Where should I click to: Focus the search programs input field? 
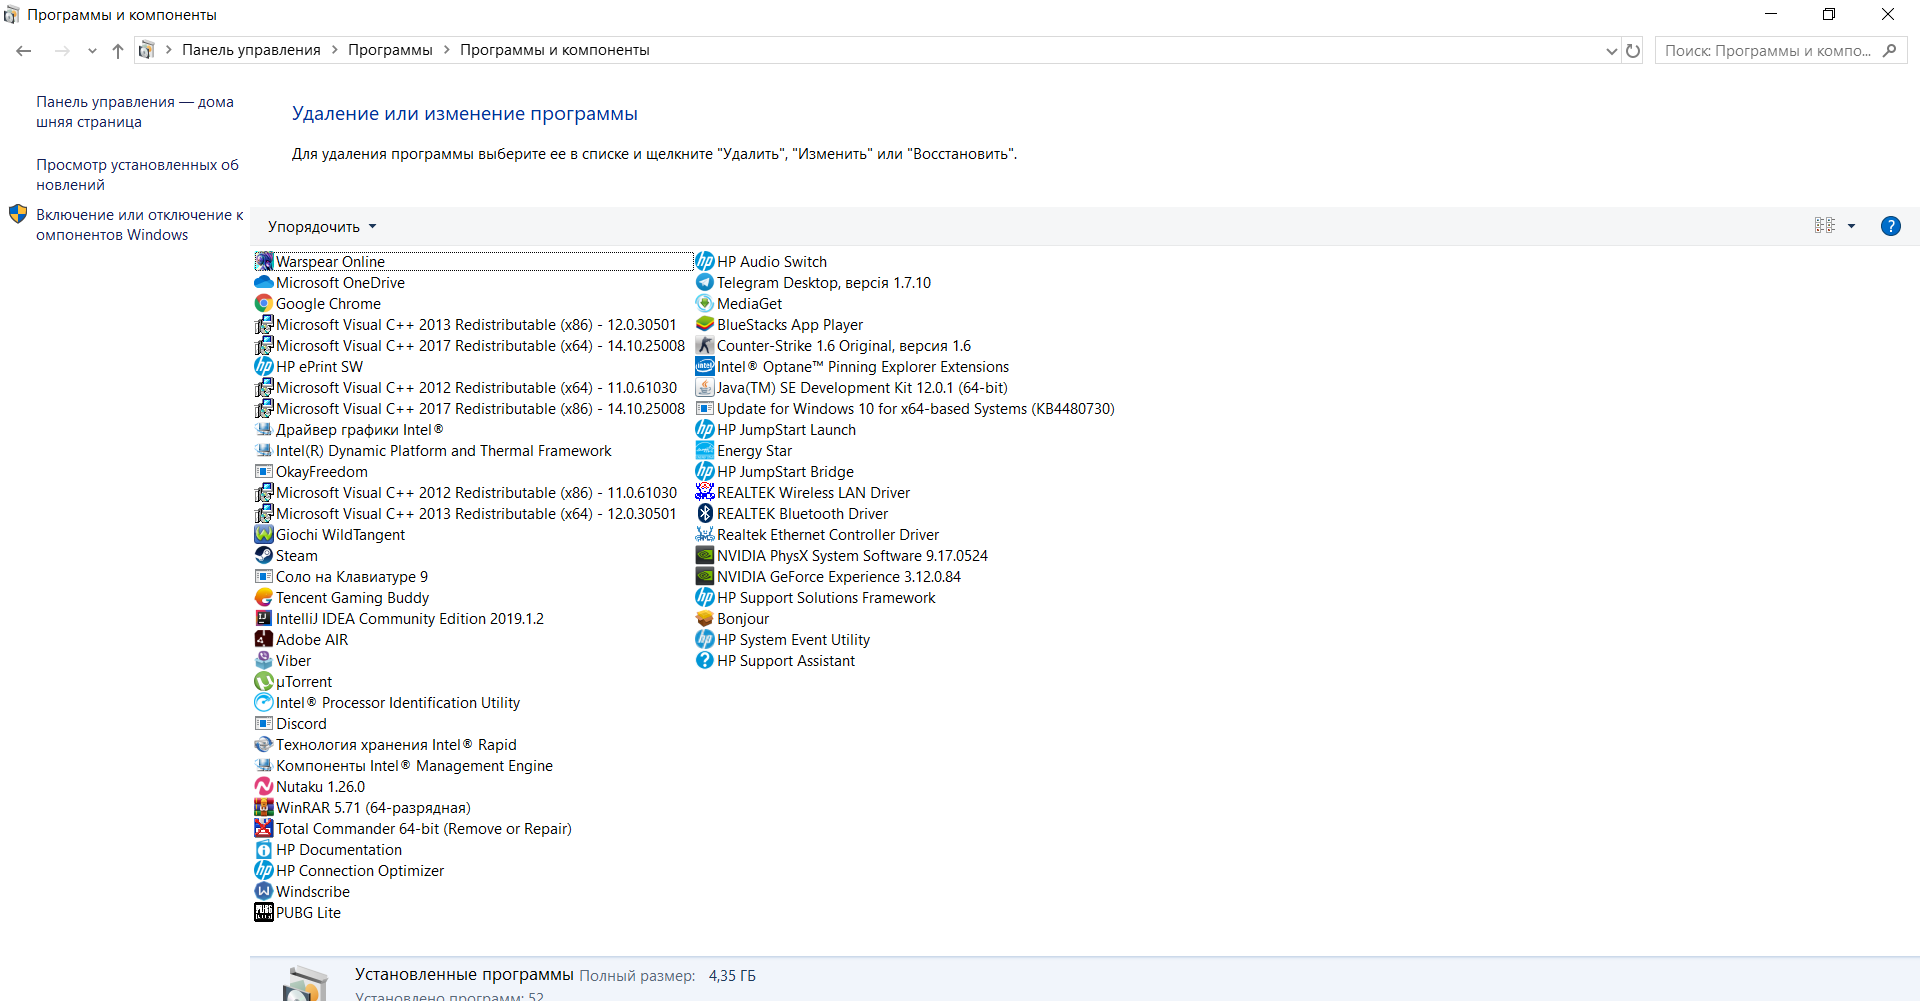[1768, 51]
